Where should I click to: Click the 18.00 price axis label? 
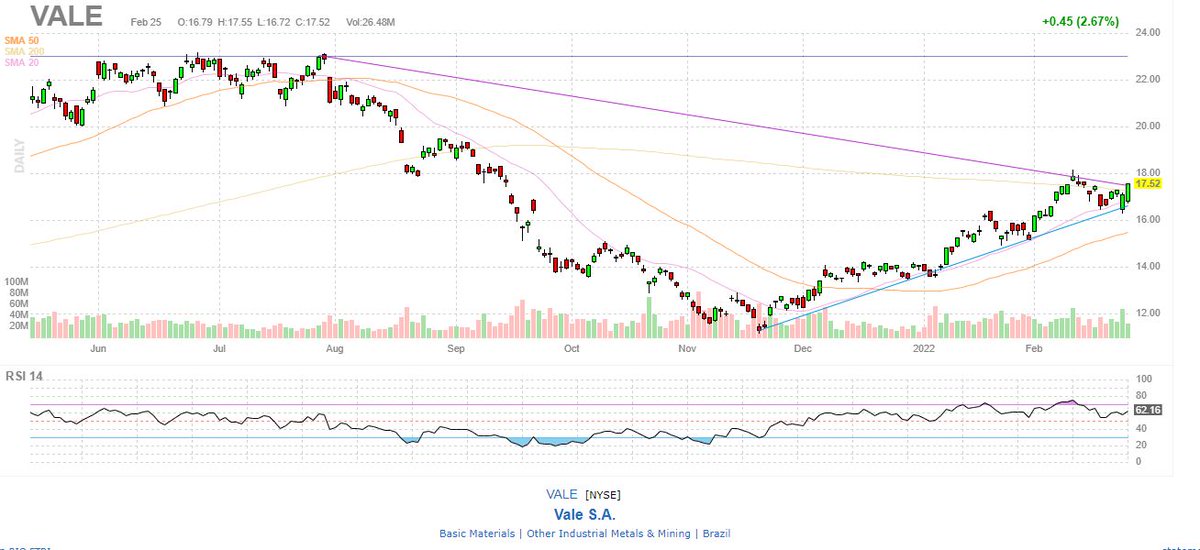pos(1149,173)
